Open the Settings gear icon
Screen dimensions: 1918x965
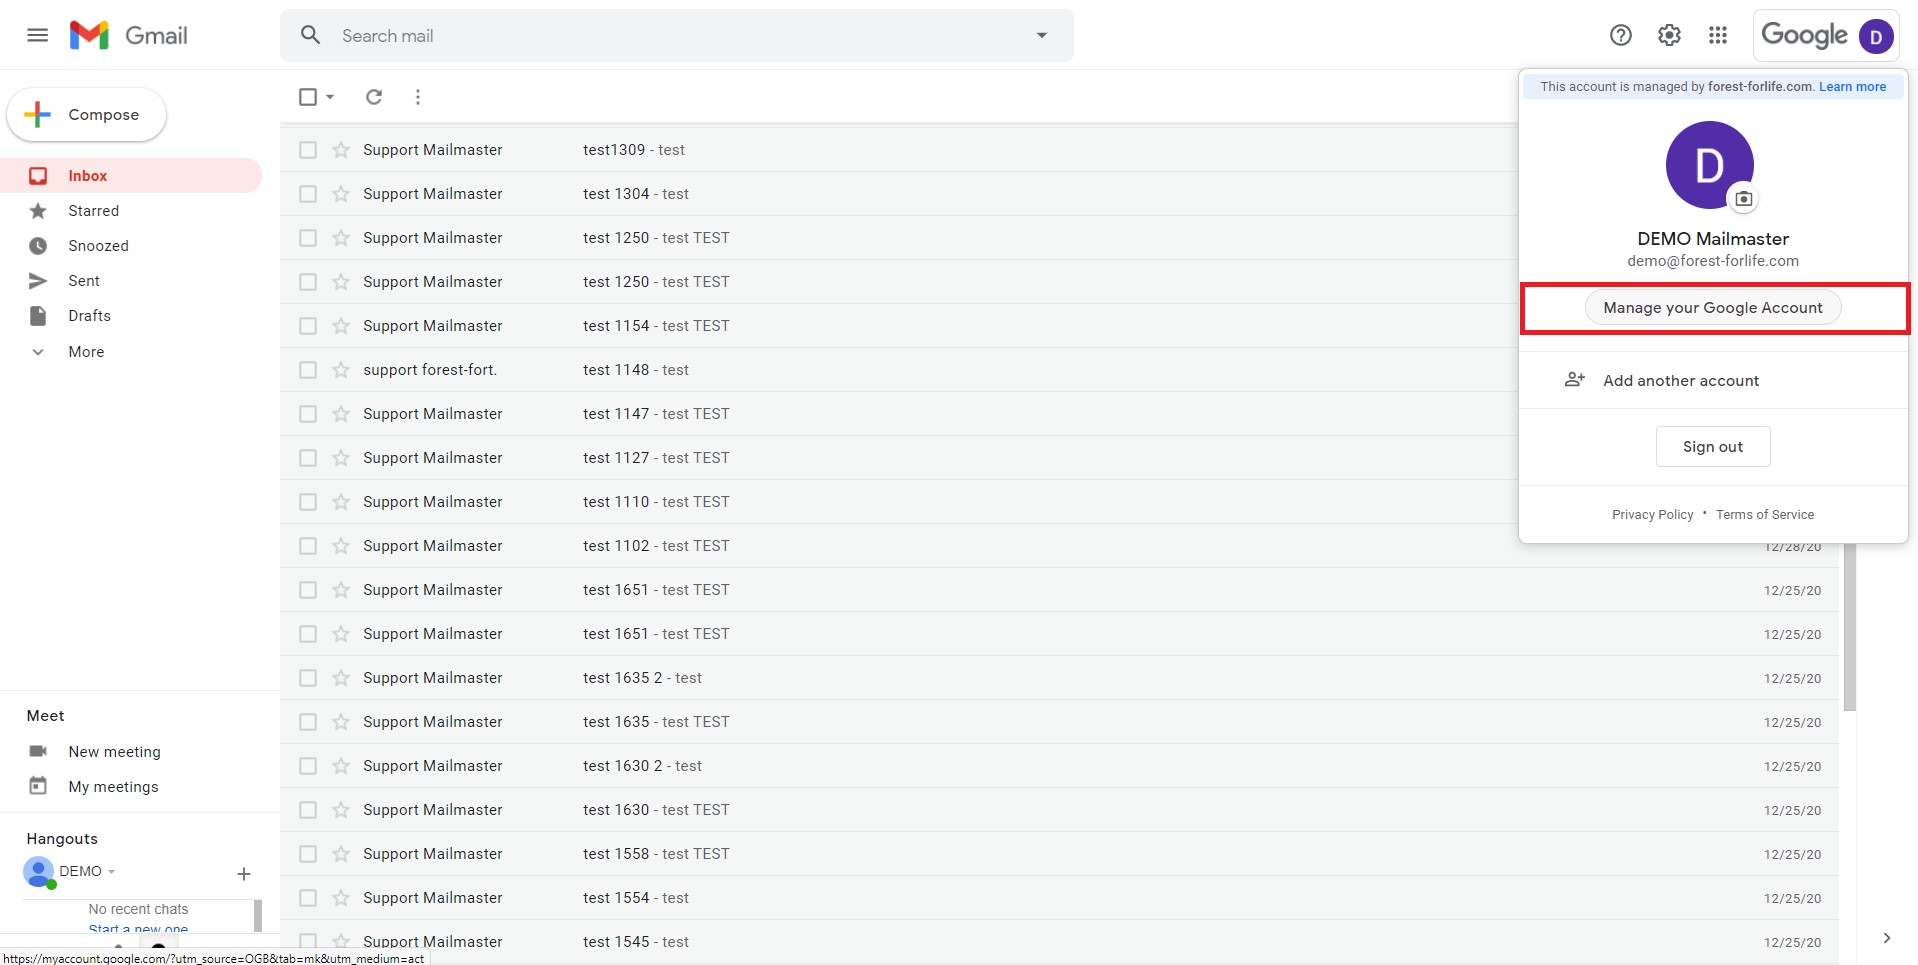(x=1669, y=36)
